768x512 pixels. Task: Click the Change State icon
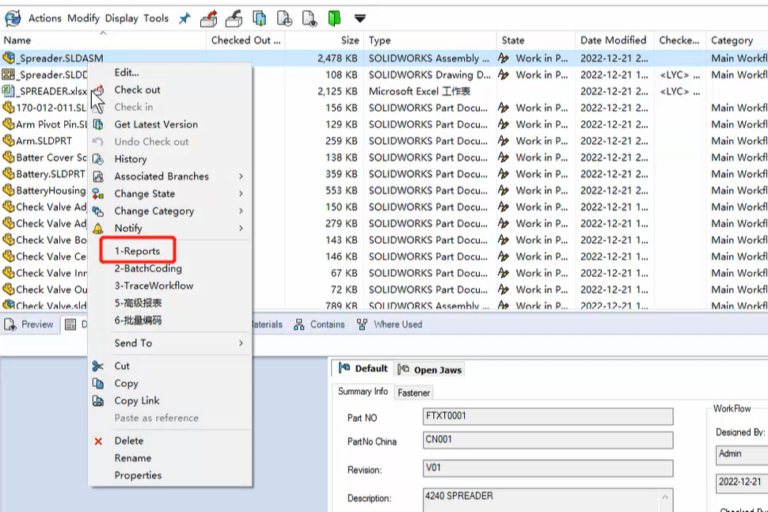98,194
